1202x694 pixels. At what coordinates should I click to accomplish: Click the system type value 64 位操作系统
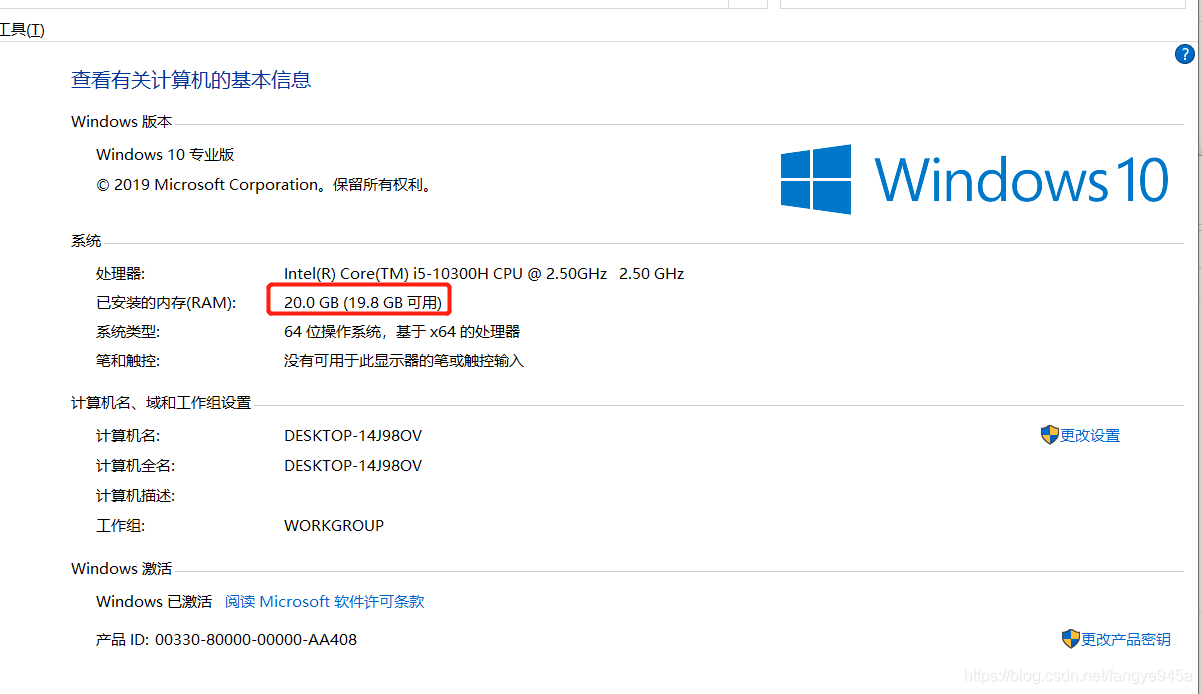[x=402, y=332]
